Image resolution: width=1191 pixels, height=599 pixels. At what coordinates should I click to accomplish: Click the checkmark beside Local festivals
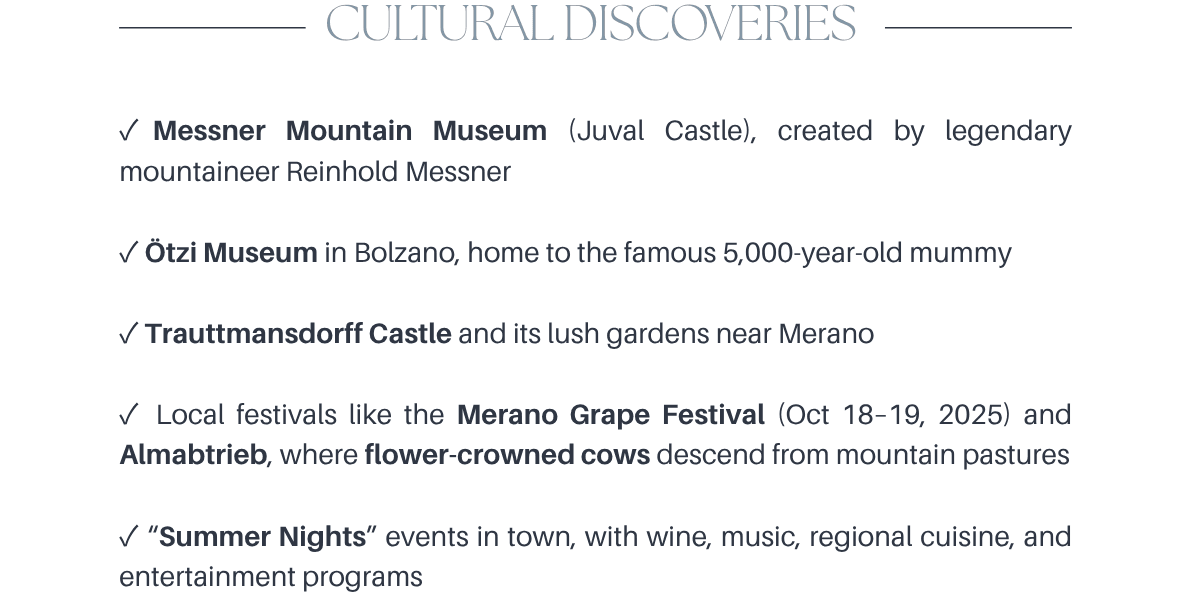pos(128,415)
